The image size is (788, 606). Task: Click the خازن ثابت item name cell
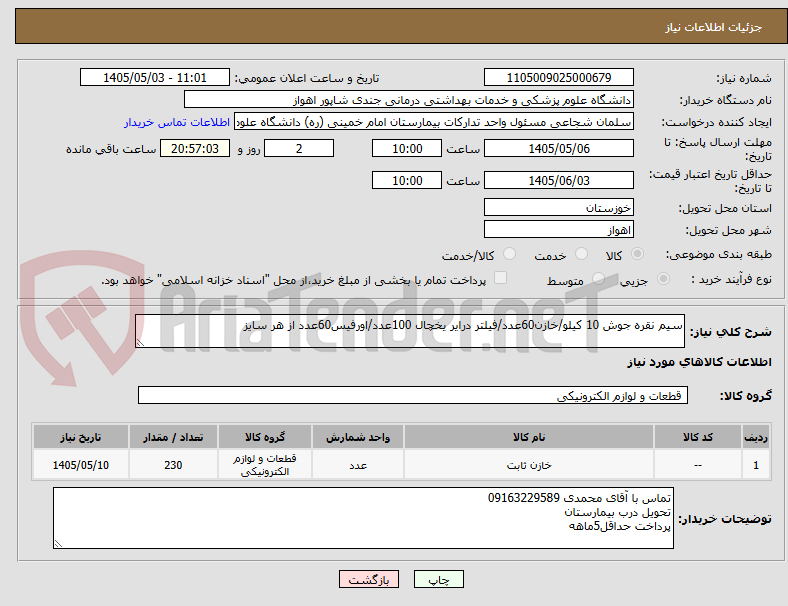(x=529, y=465)
